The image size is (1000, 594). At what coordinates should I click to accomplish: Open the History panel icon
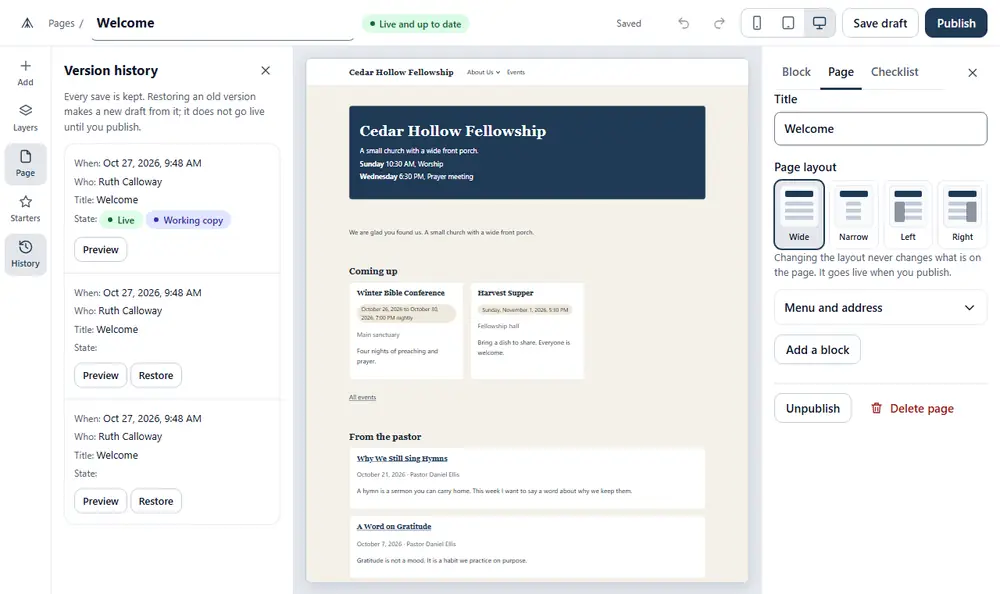[26, 247]
